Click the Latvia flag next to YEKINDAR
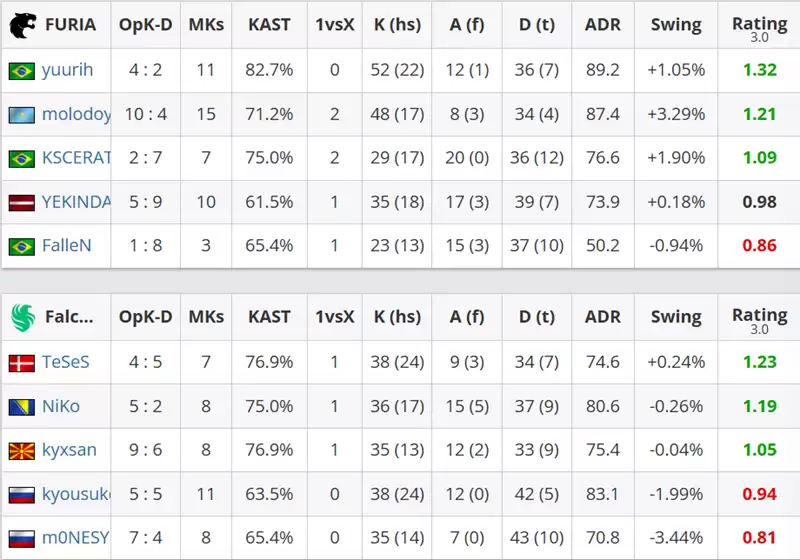Screen dimensions: 800x560 pos(21,203)
